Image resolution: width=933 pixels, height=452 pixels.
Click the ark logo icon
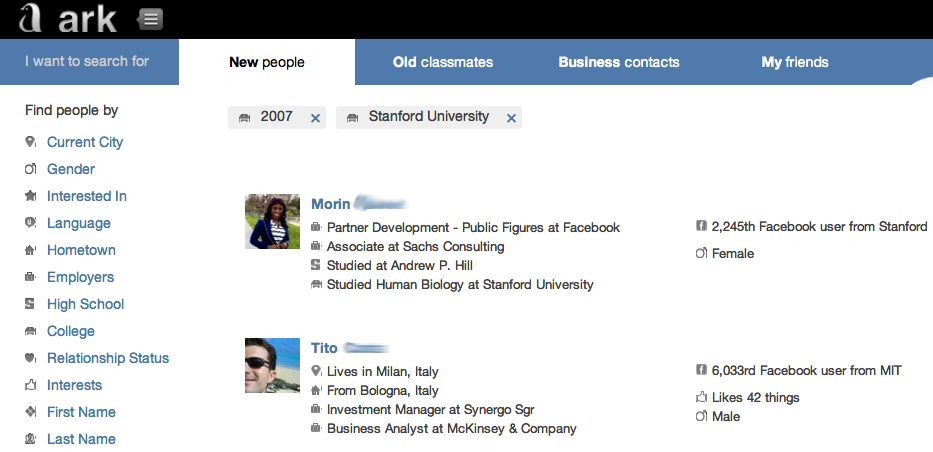tap(31, 18)
